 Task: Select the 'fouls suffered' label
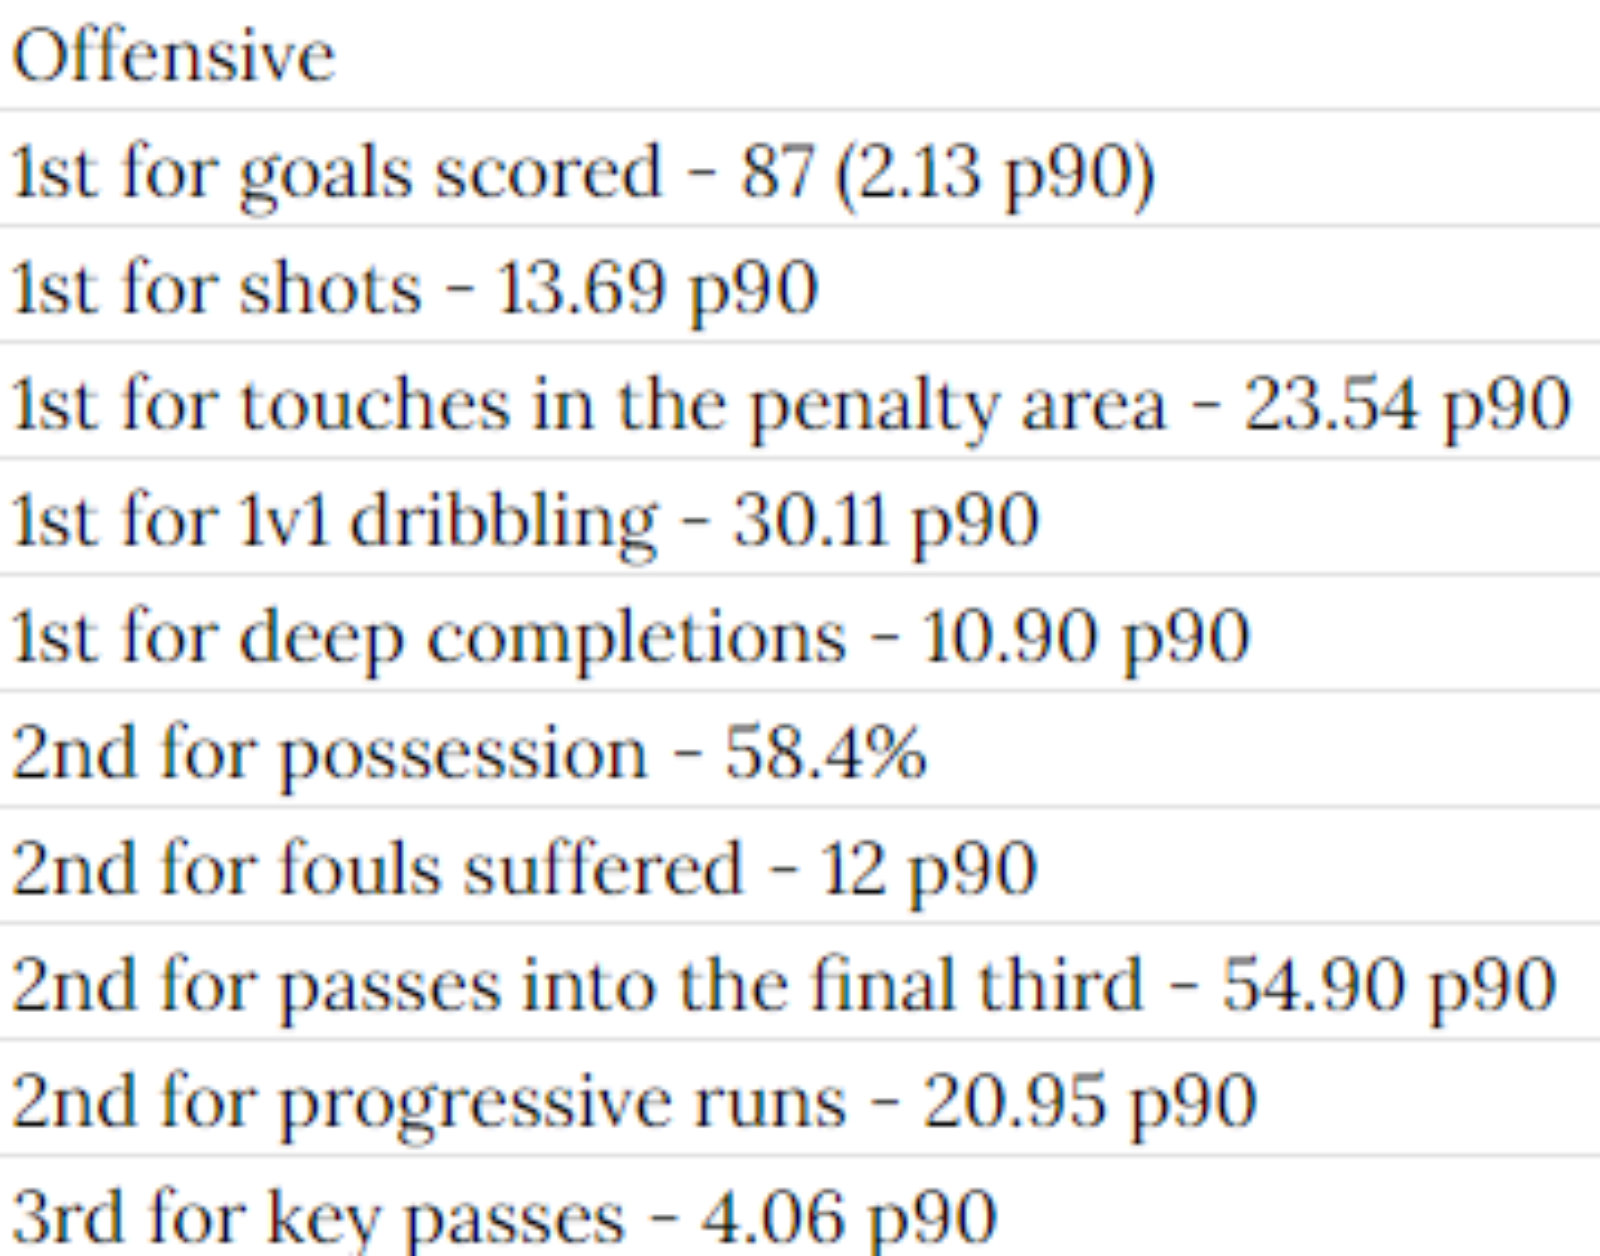[510, 869]
